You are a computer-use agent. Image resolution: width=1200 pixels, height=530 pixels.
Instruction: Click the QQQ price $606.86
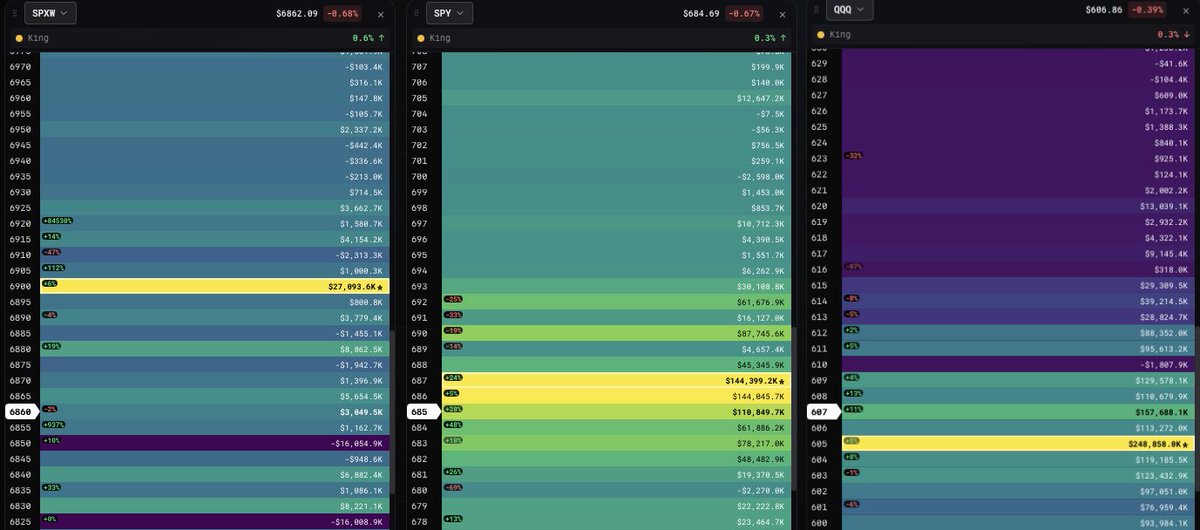point(1103,9)
